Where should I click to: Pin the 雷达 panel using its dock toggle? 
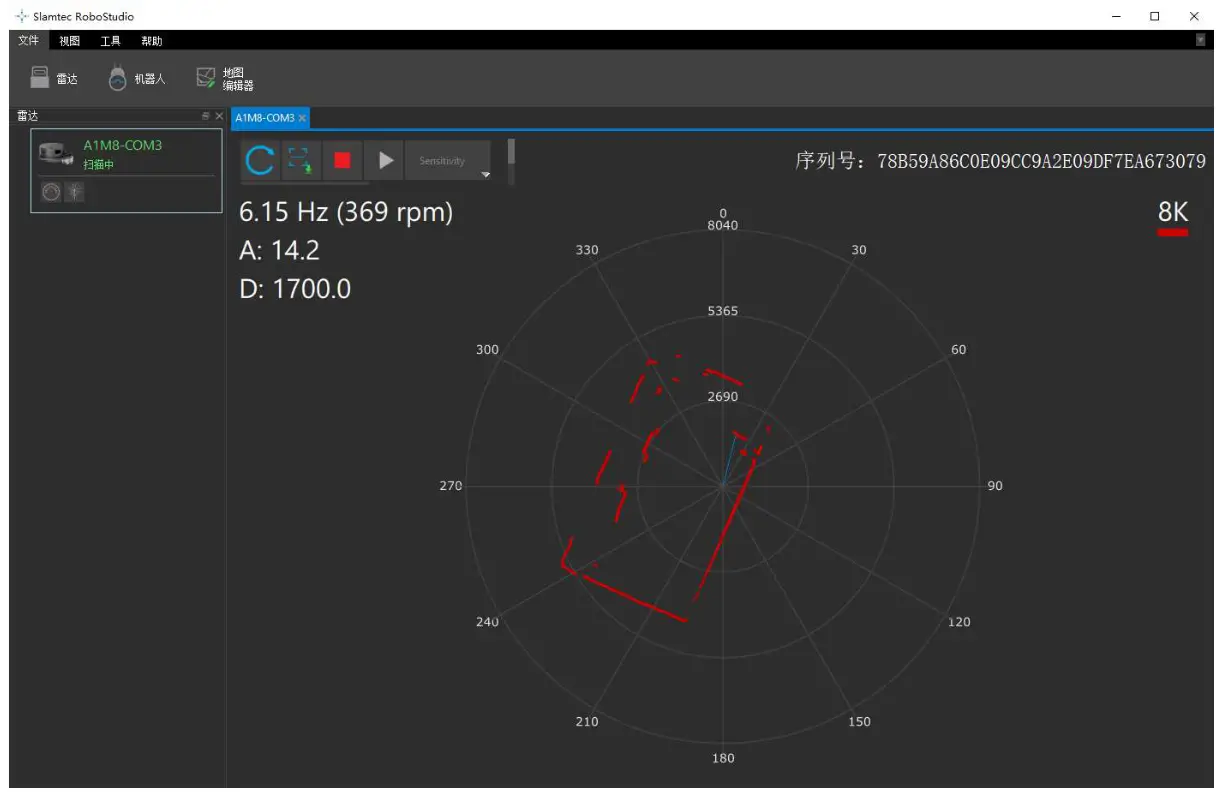(207, 115)
